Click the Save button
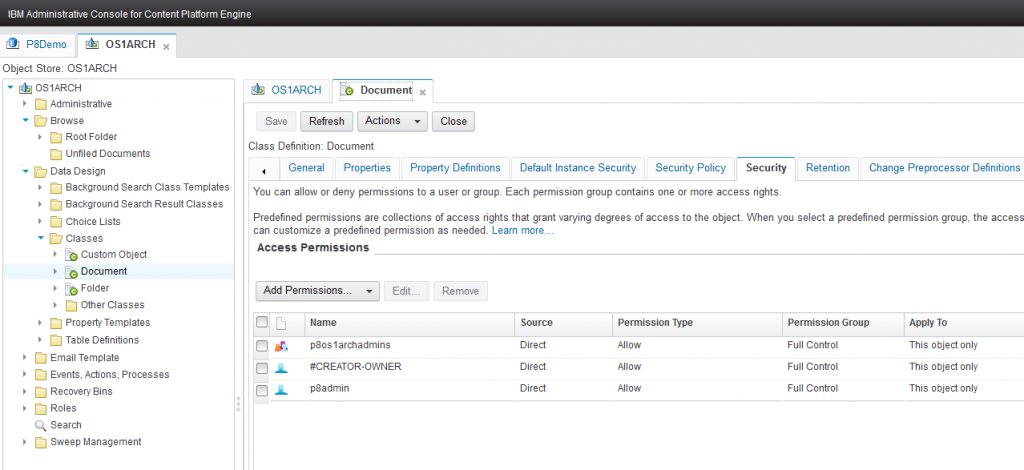 [x=276, y=121]
